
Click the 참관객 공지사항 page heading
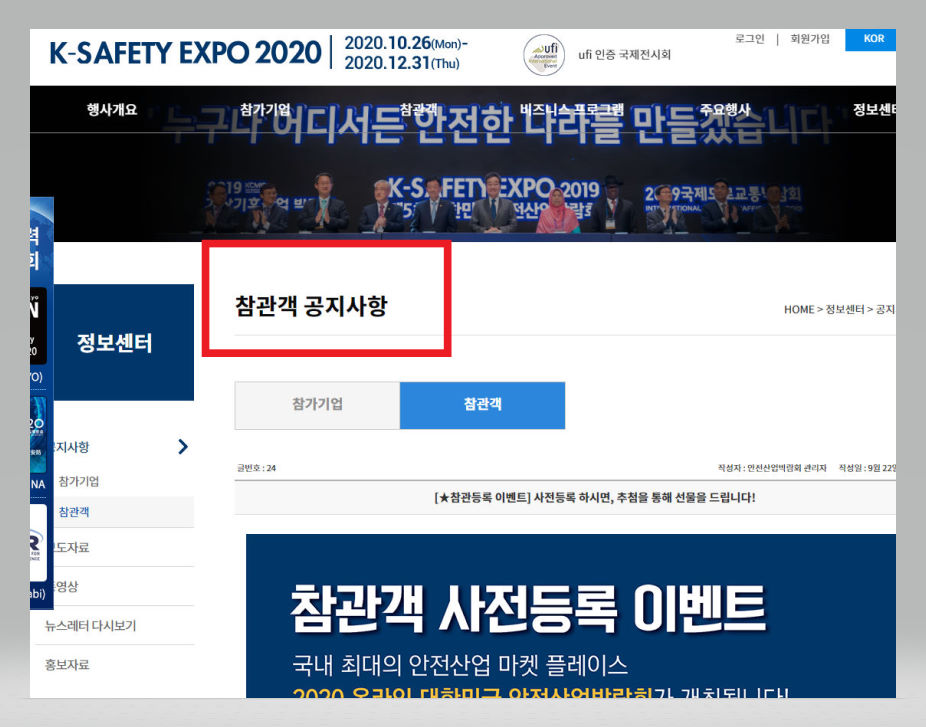[311, 306]
